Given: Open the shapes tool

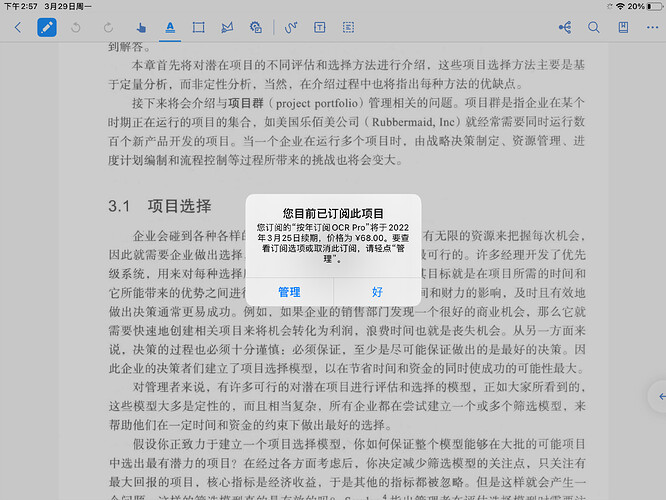Looking at the screenshot, I should click(256, 28).
